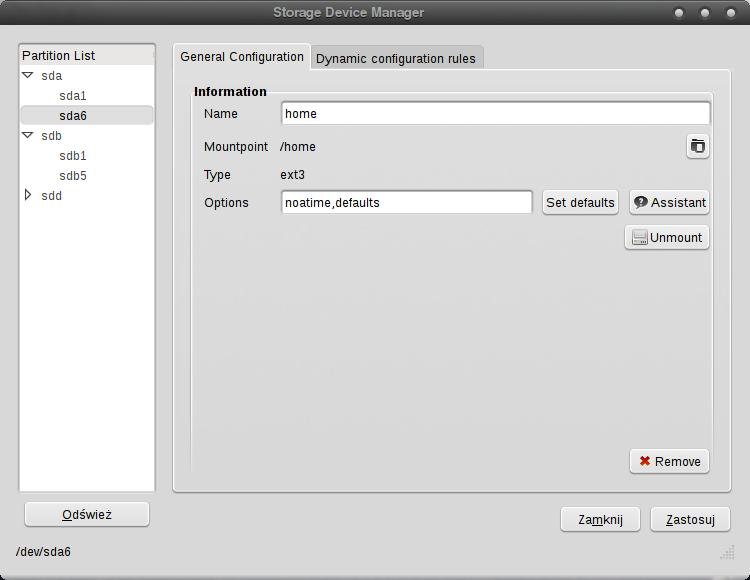Click the ext3 type value
The height and width of the screenshot is (580, 750).
click(x=292, y=175)
